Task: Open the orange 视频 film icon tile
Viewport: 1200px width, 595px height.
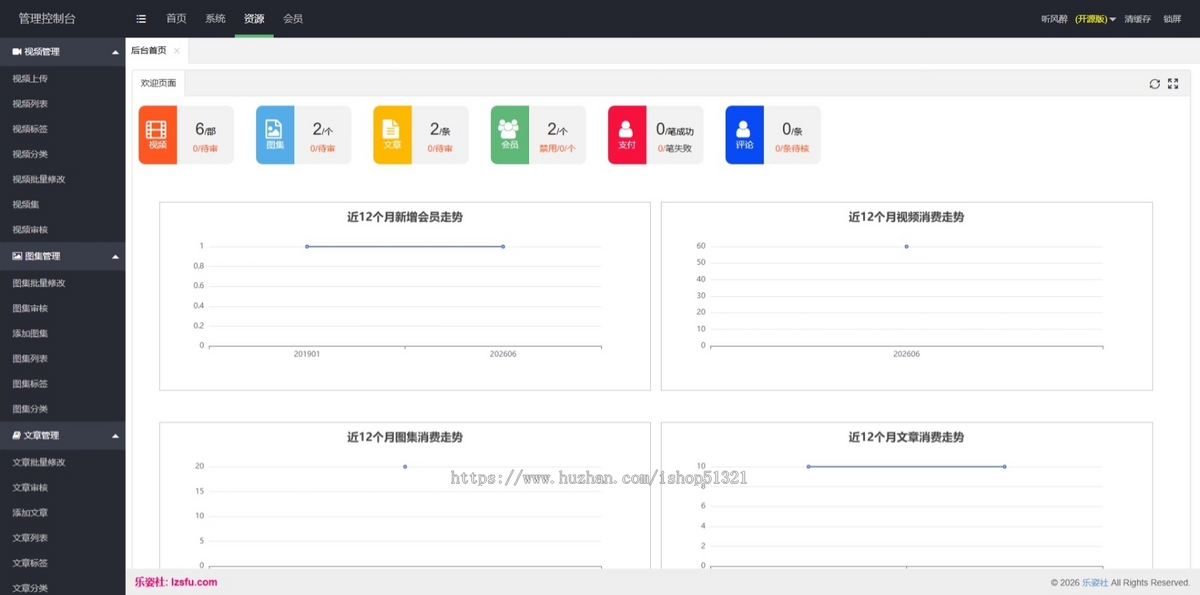Action: (157, 135)
